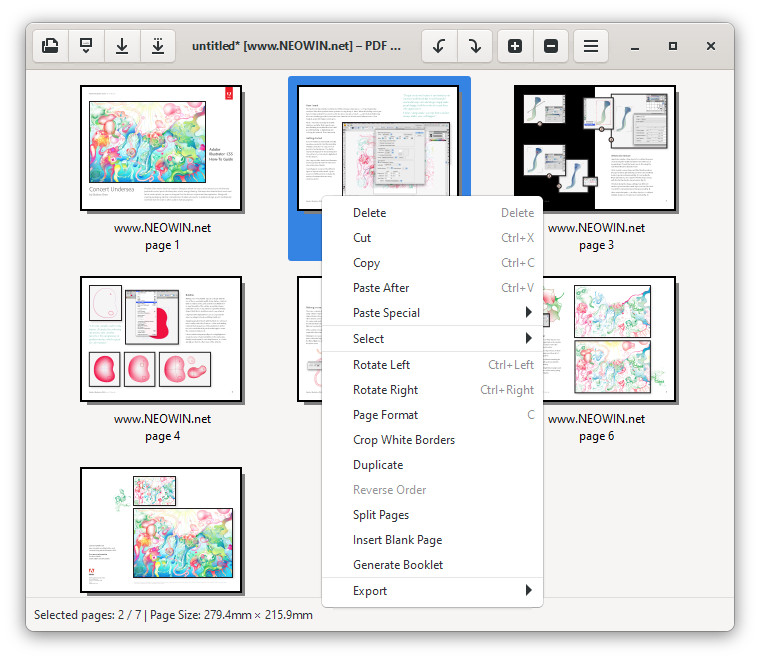Screen dimensions: 760x660
Task: Click Insert Blank Page menu entry
Action: click(397, 540)
